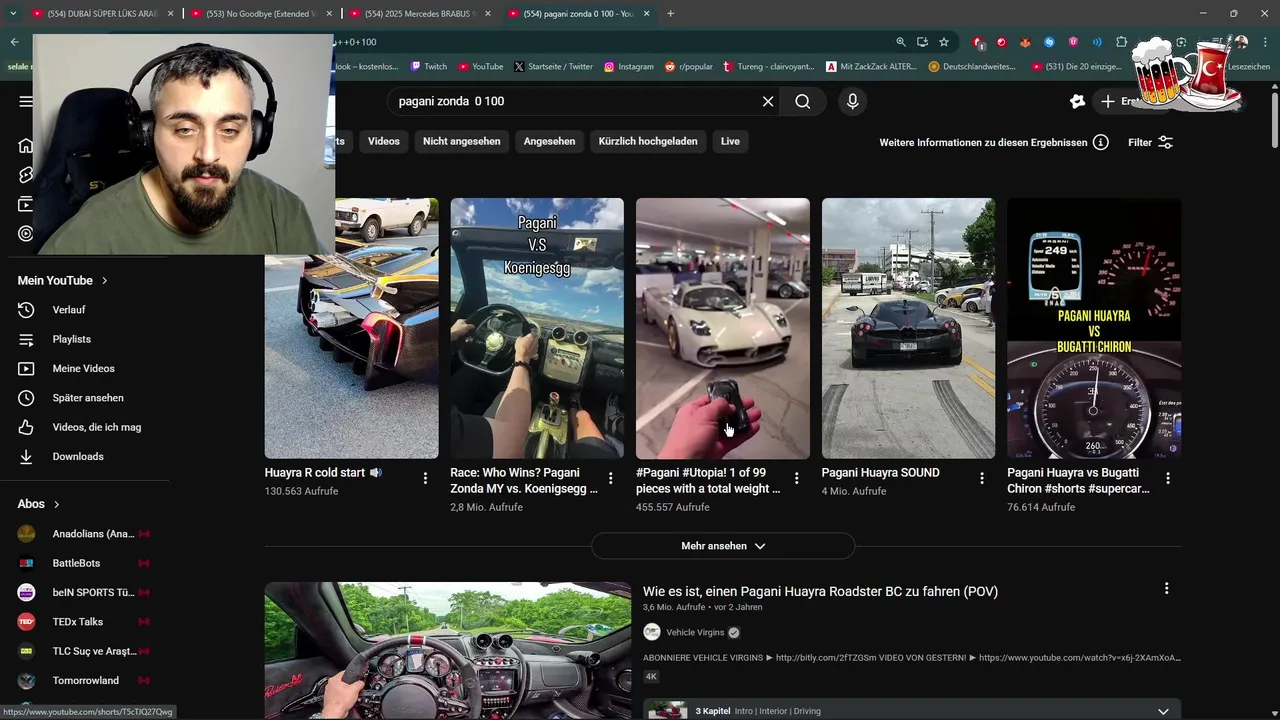Expand the Mein YouTube section arrow
The width and height of the screenshot is (1280, 720).
pos(104,281)
